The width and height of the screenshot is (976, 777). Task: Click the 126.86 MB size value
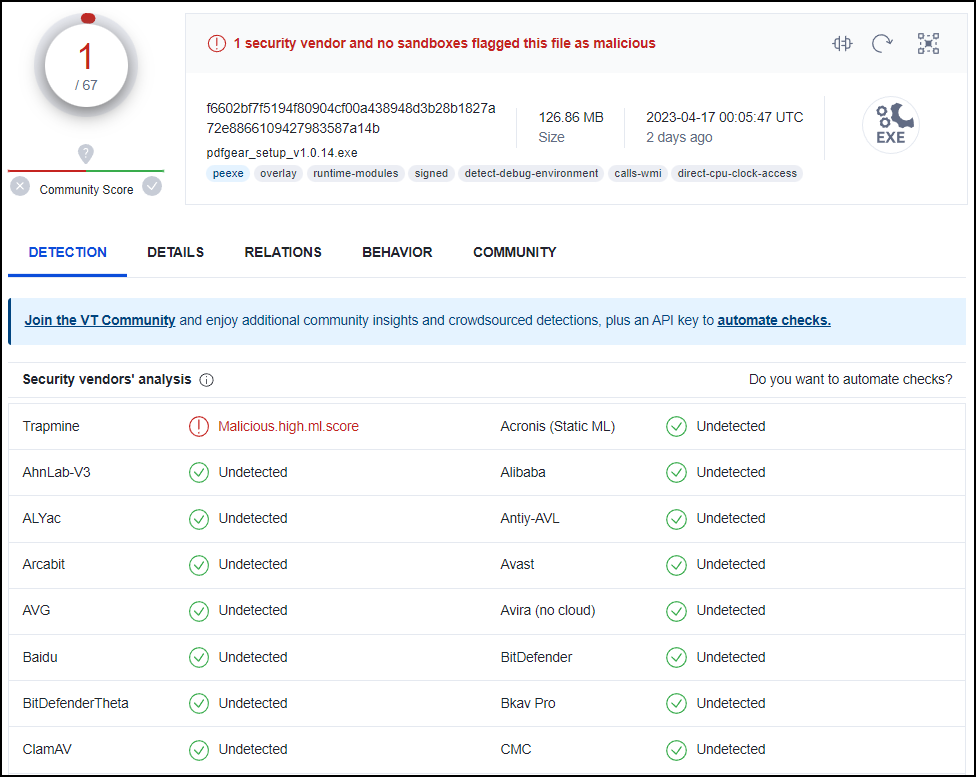click(x=571, y=117)
